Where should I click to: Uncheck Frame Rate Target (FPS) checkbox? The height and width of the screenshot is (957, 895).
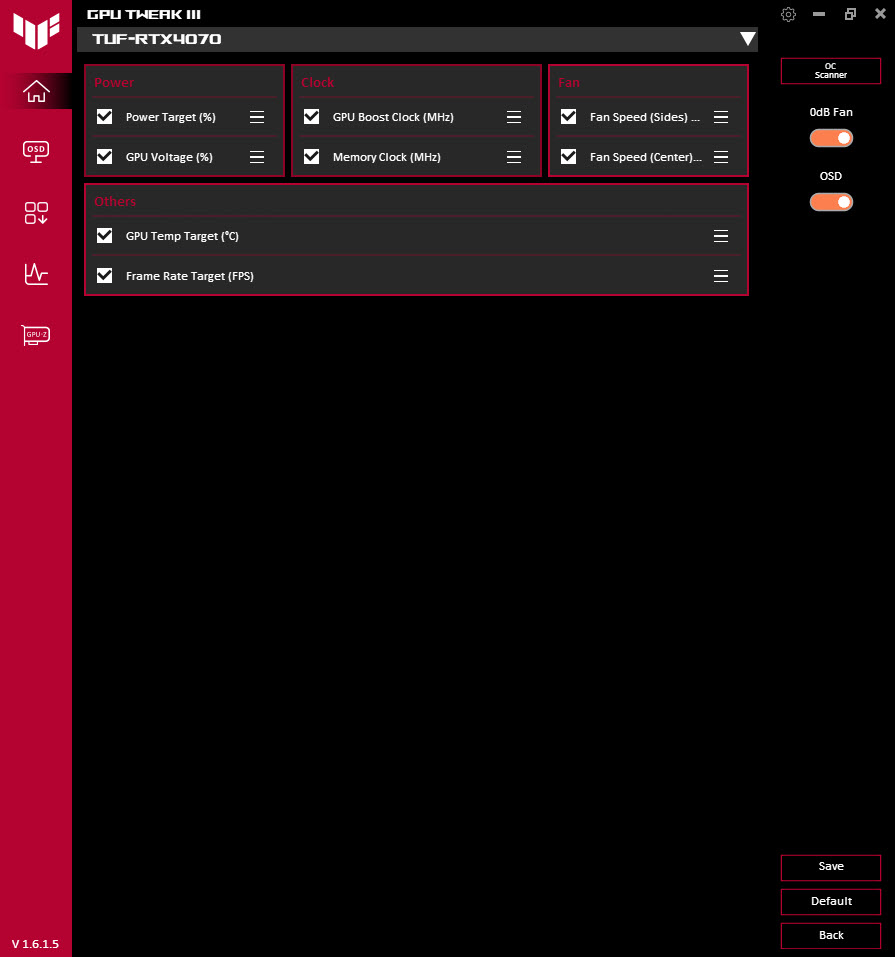click(104, 276)
